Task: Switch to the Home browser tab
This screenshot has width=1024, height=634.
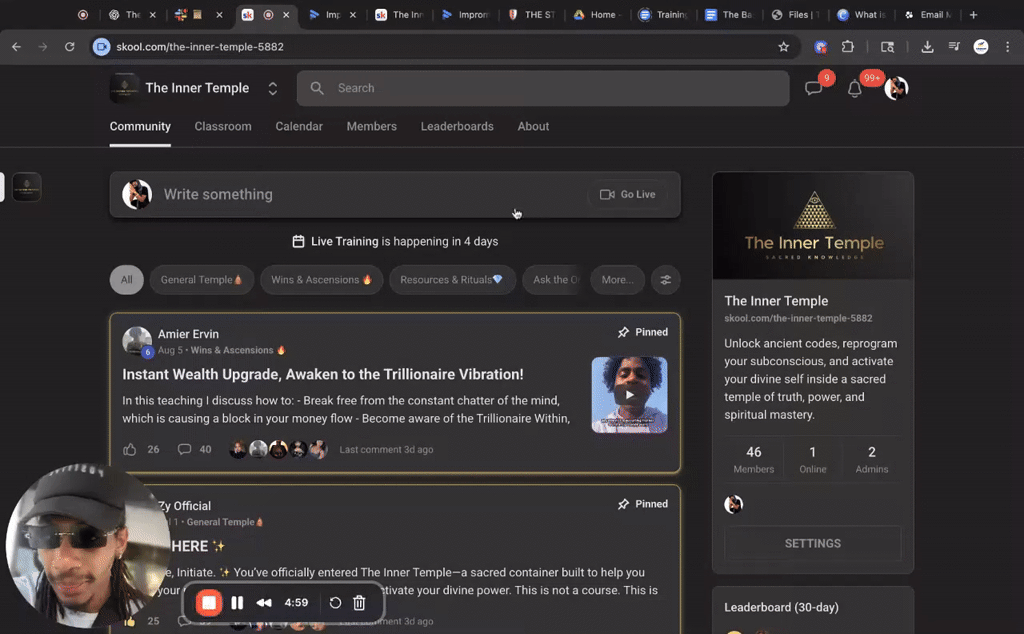Action: (x=598, y=14)
